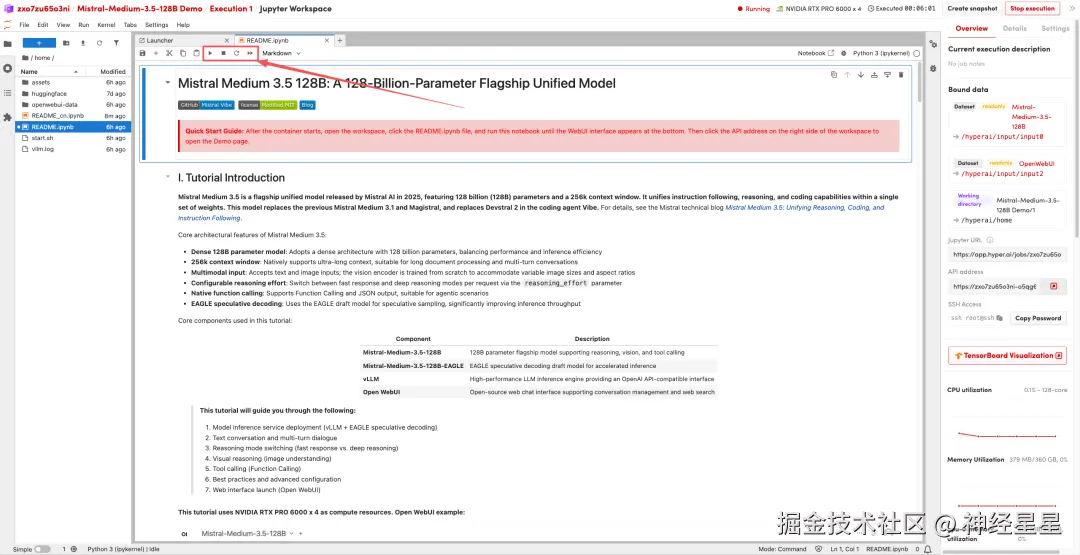The image size is (1080, 555).
Task: Switch to the Launcher tab
Action: [x=160, y=41]
